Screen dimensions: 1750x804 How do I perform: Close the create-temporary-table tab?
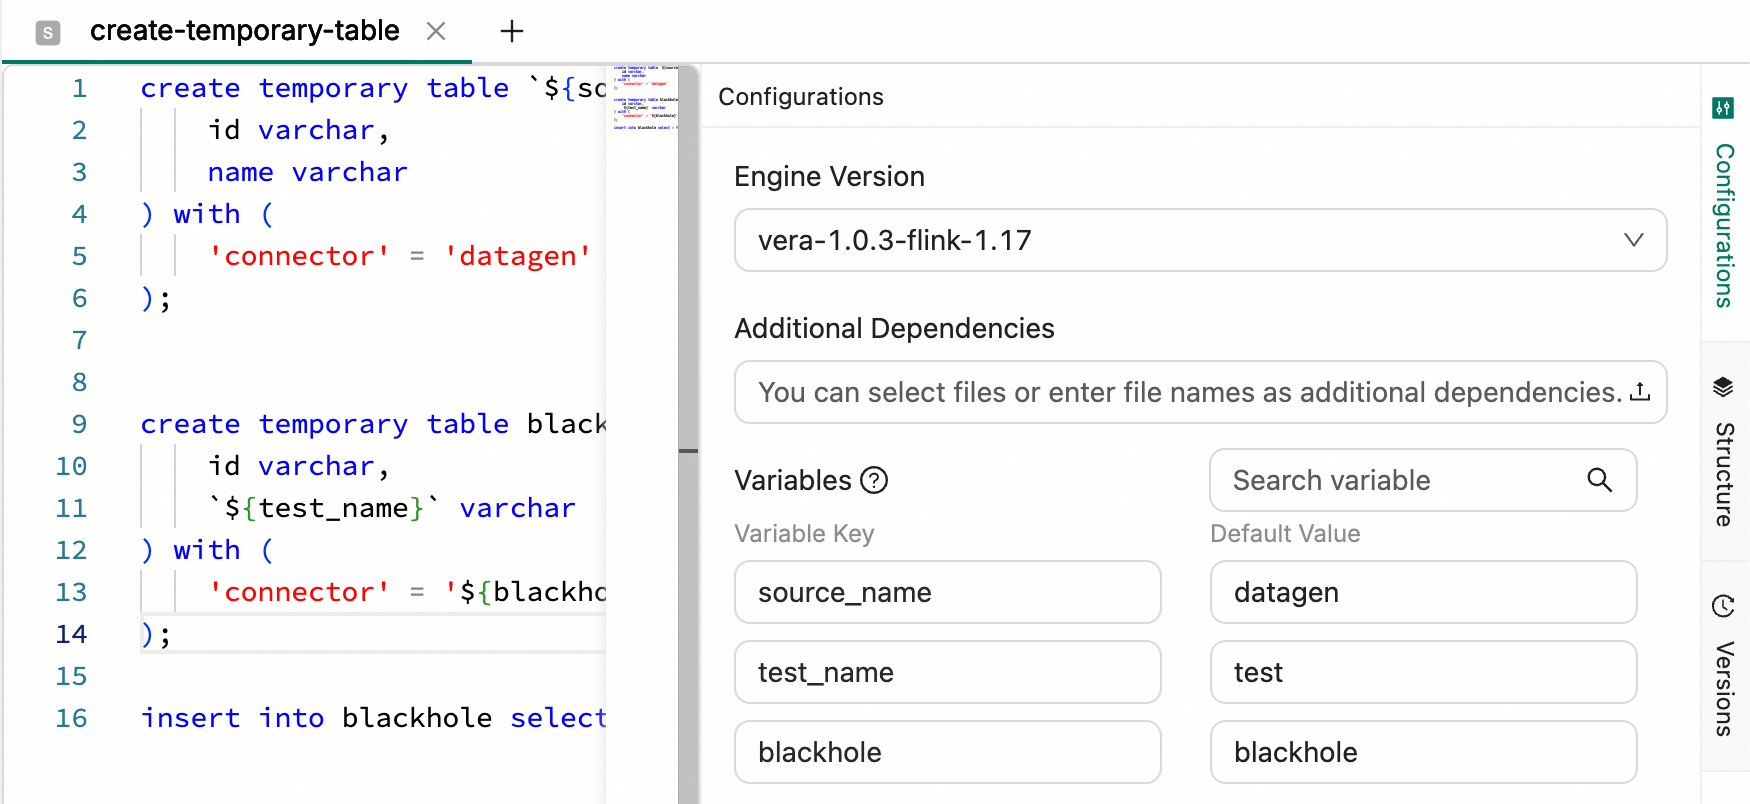[436, 31]
